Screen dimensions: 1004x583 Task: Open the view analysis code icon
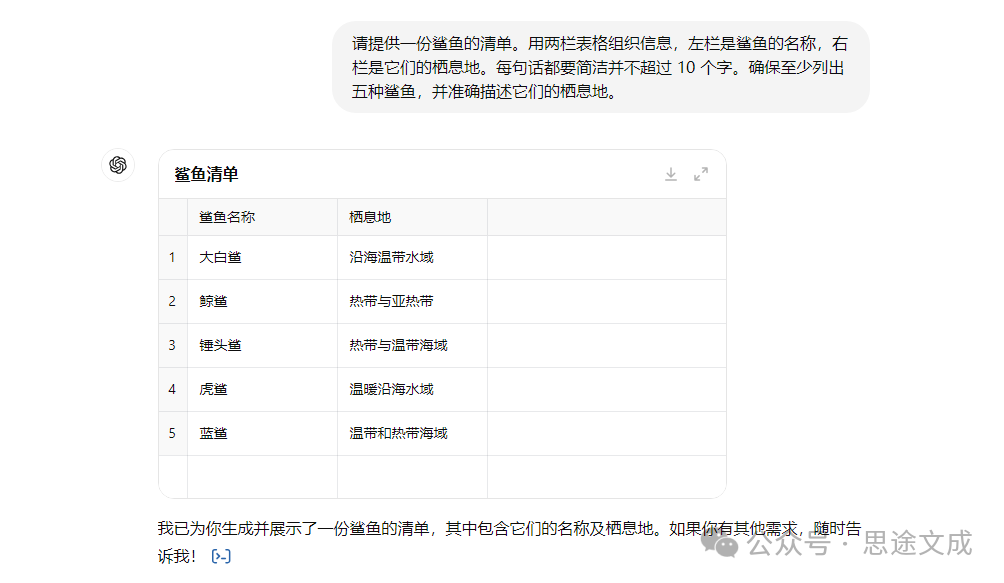pyautogui.click(x=222, y=556)
